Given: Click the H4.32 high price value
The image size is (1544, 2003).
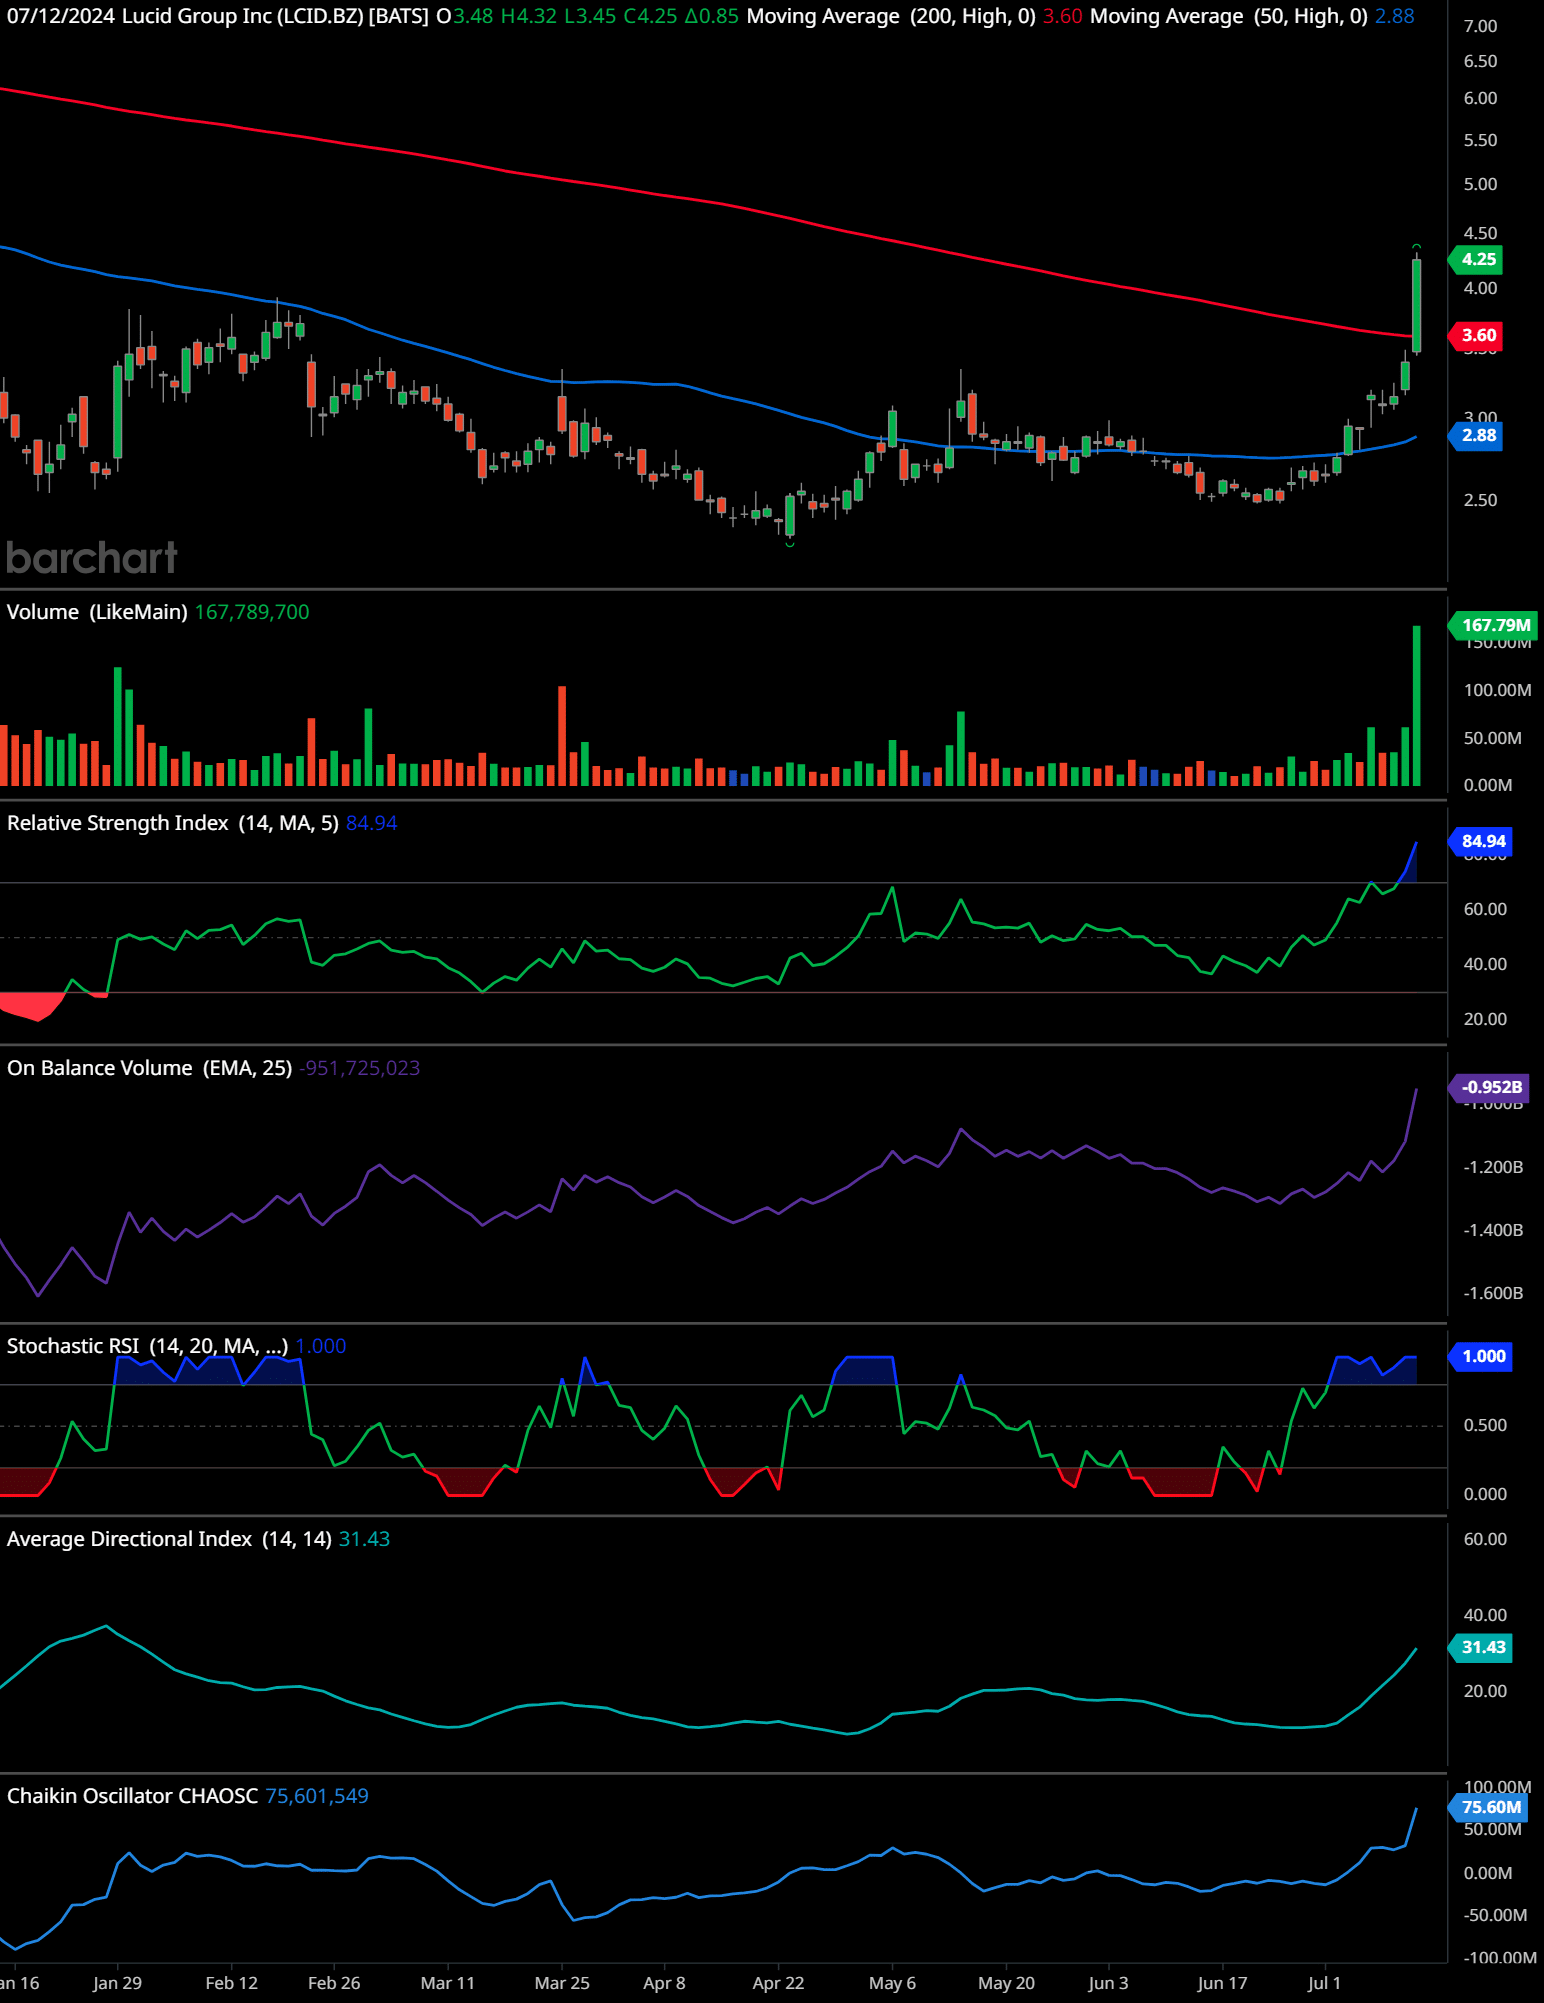Looking at the screenshot, I should coord(529,16).
